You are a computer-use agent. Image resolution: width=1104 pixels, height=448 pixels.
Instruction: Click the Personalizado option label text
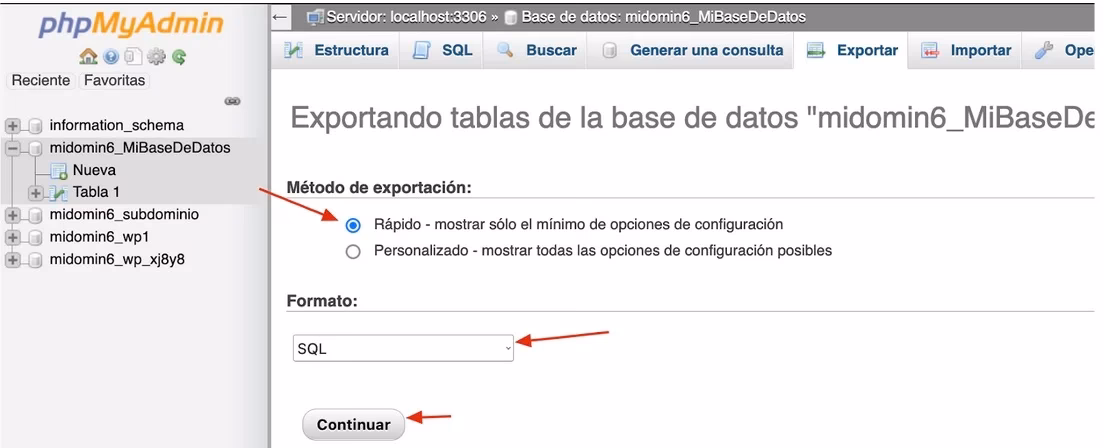pos(603,251)
